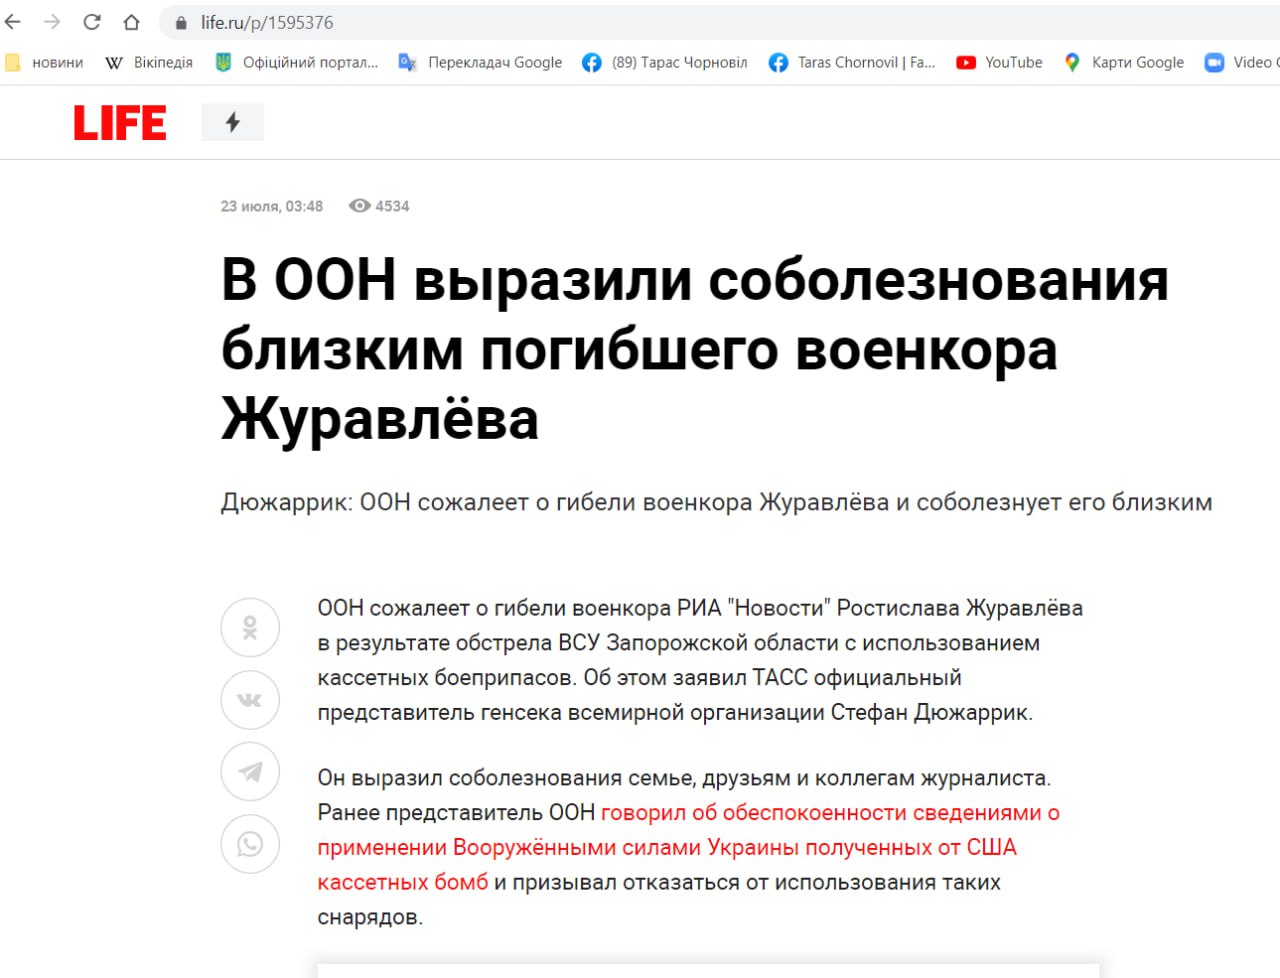1280x978 pixels.
Task: Click paragraph starting ООН сожалеет о гибели военкора РИА
Action: tap(700, 660)
